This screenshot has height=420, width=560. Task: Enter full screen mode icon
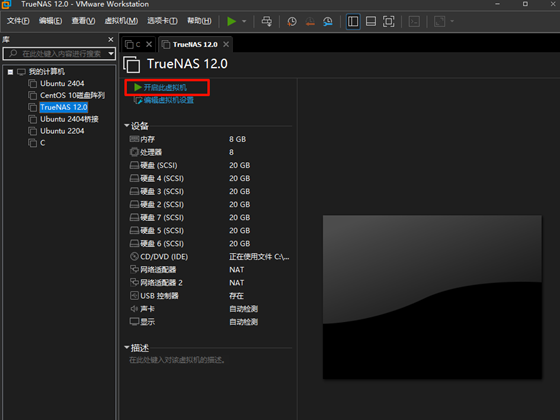coord(389,21)
